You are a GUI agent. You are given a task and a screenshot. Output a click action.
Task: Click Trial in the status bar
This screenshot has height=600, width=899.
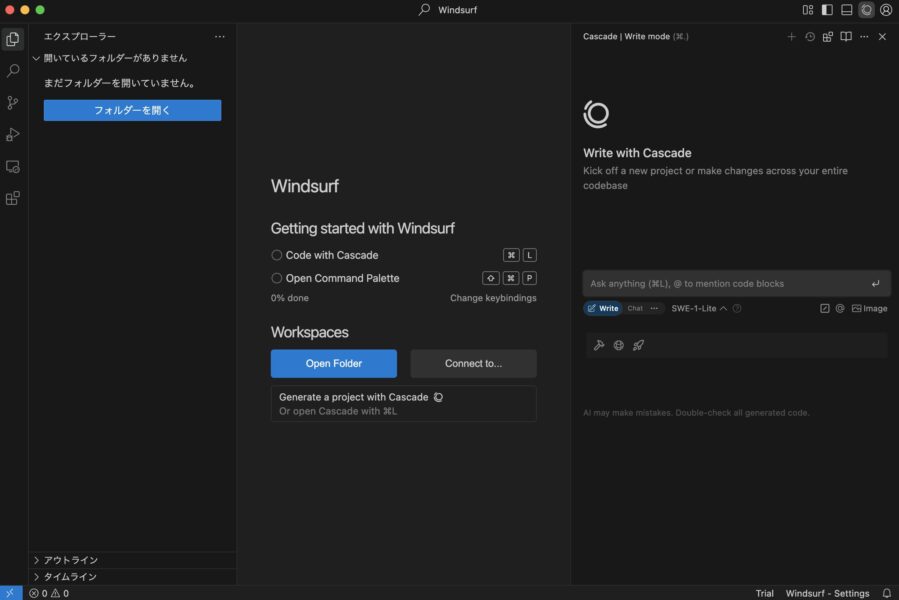click(764, 593)
